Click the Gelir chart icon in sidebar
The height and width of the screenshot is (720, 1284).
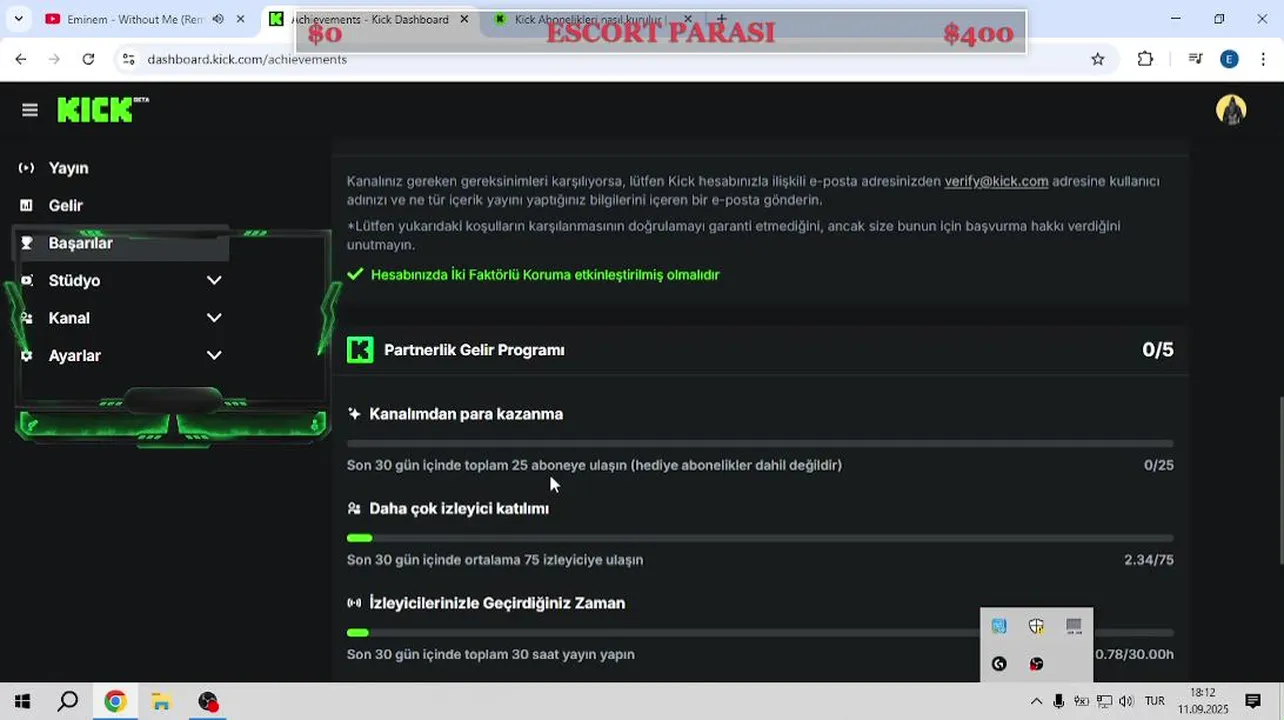click(27, 205)
